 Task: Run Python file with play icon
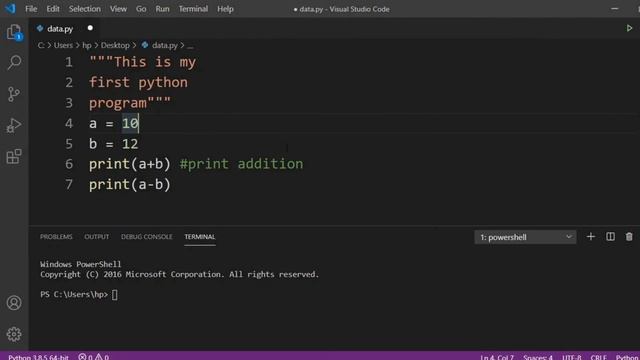(629, 28)
